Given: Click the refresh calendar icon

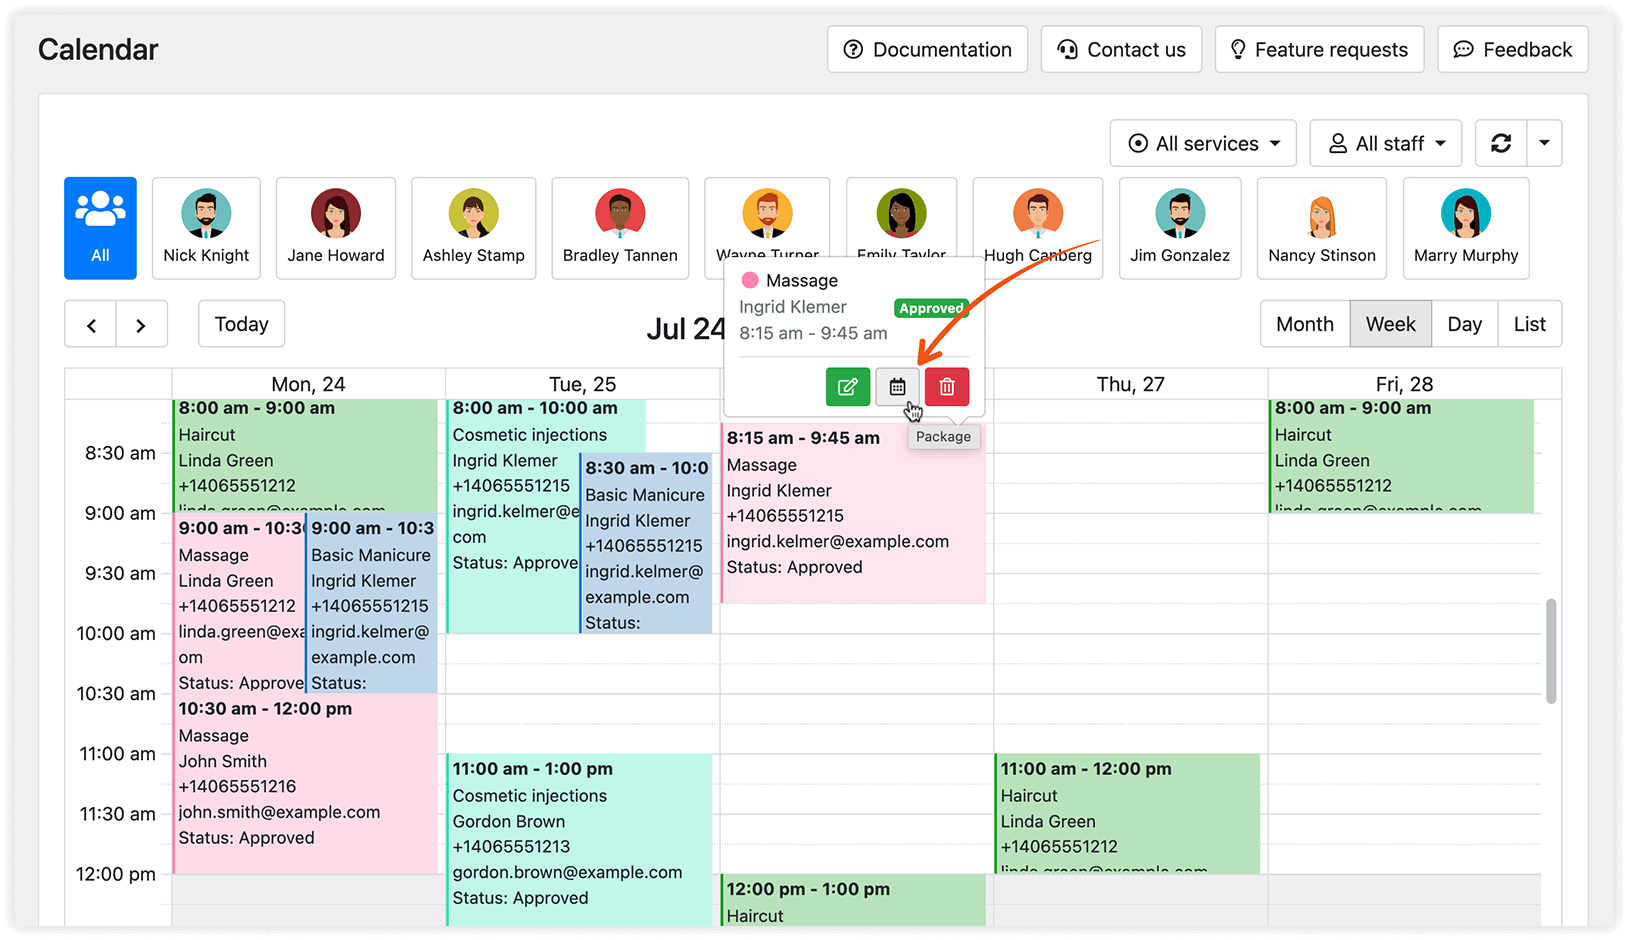Looking at the screenshot, I should click(1501, 143).
